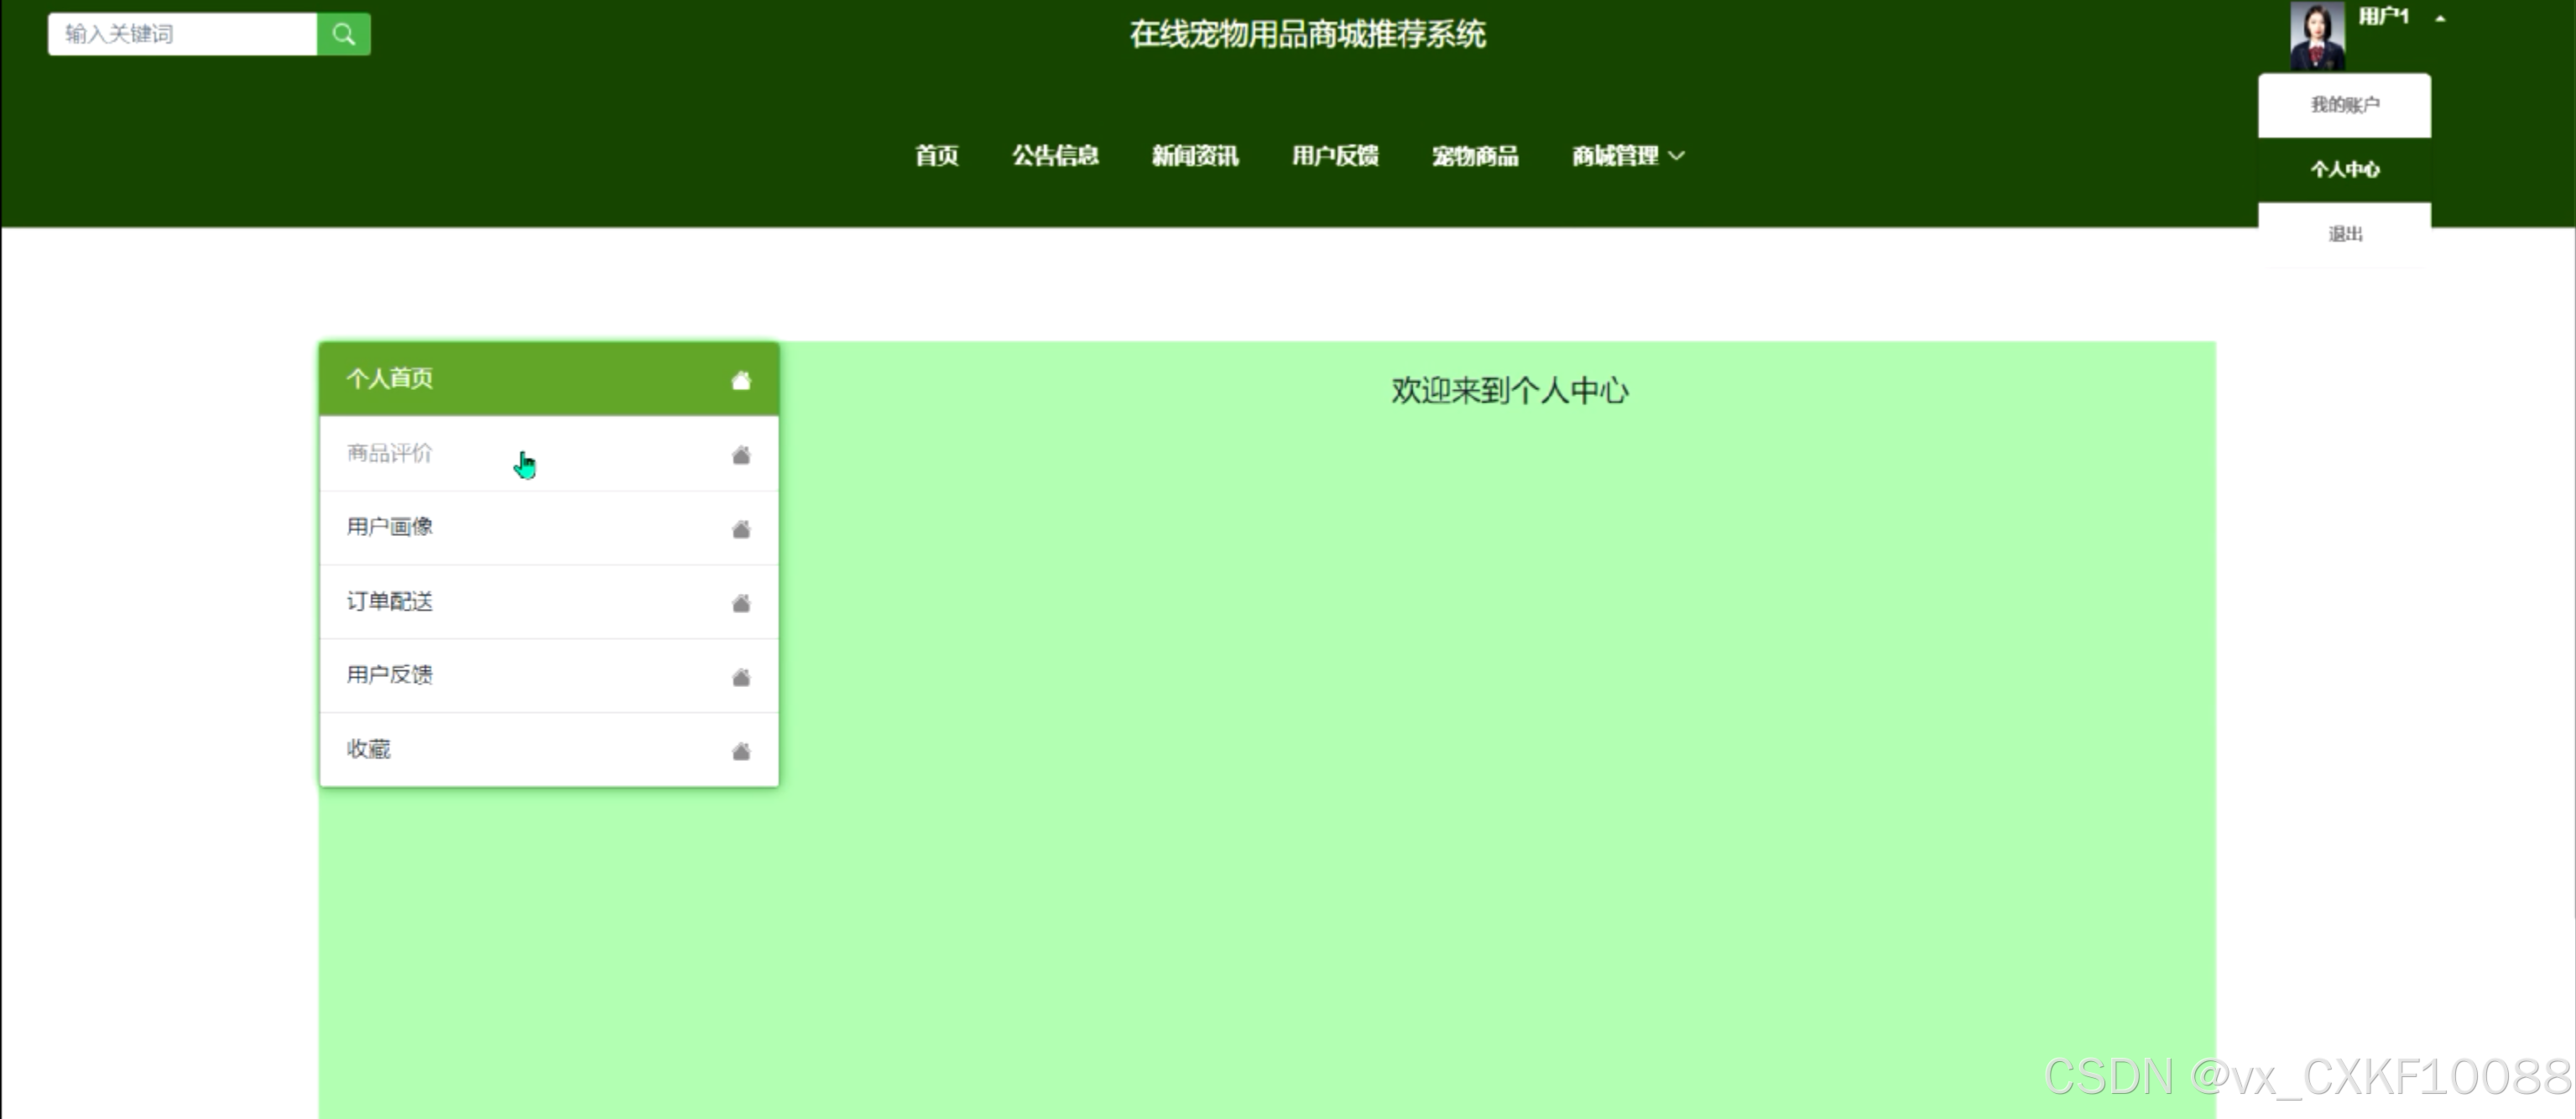Image resolution: width=2576 pixels, height=1119 pixels.
Task: Click home icon in 收藏 row
Action: tap(741, 751)
